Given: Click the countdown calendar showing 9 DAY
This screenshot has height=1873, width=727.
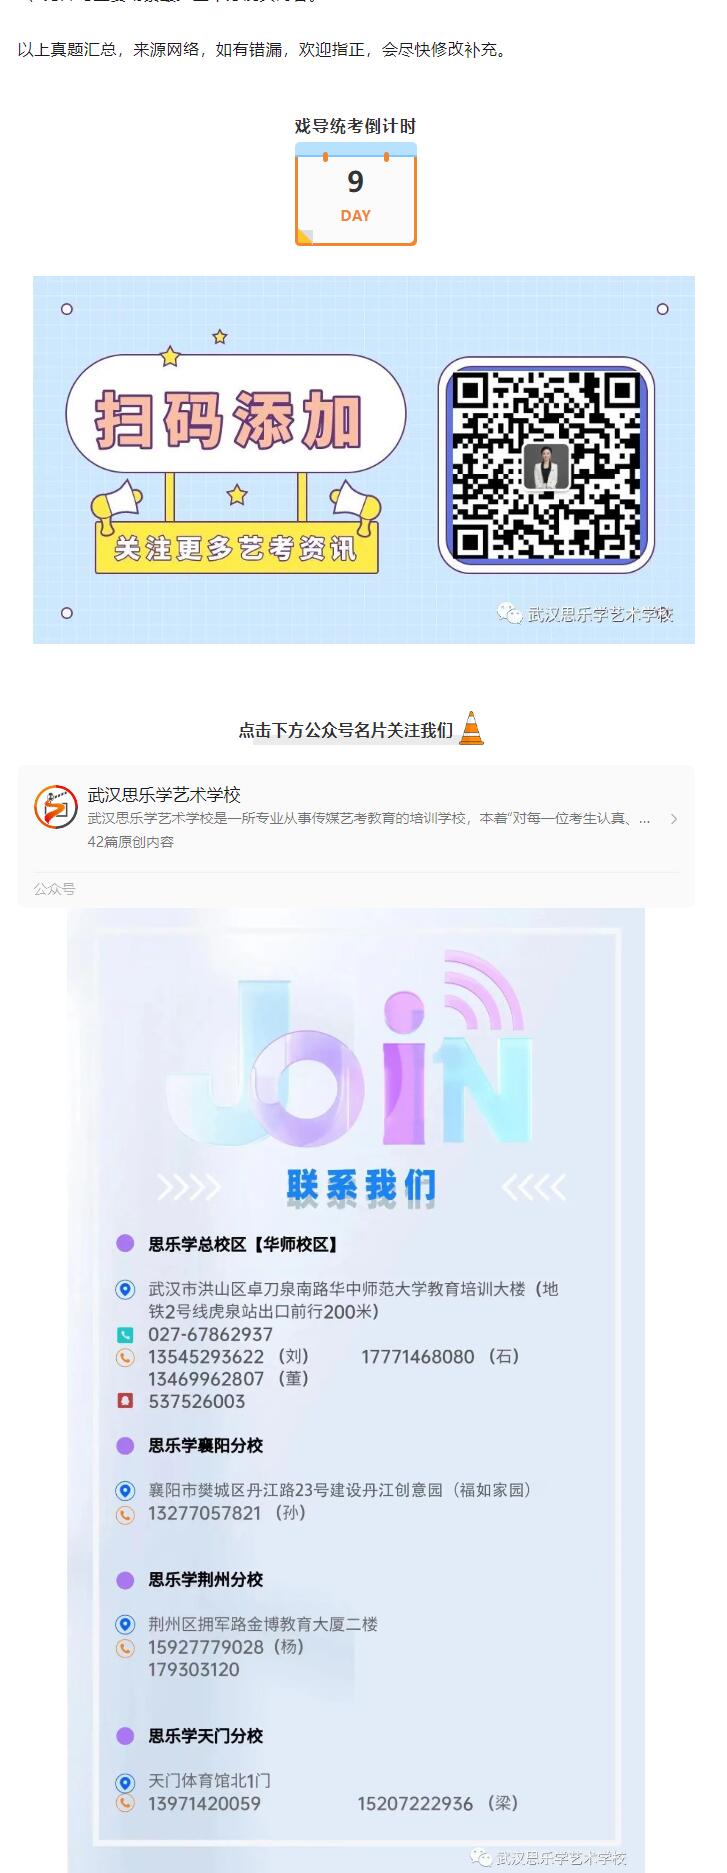Looking at the screenshot, I should click(356, 194).
